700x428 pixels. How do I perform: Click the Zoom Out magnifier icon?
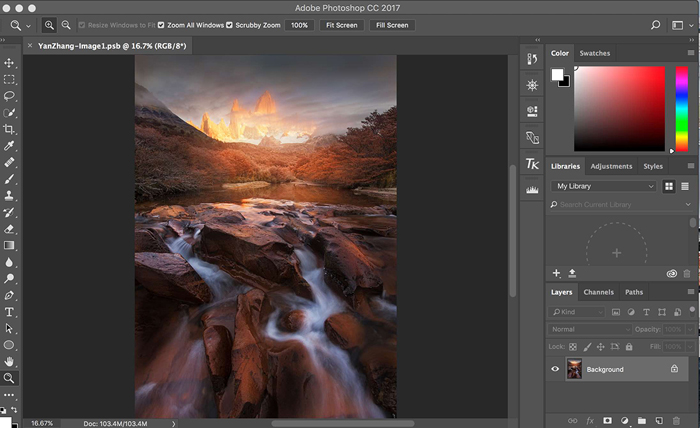coord(66,24)
